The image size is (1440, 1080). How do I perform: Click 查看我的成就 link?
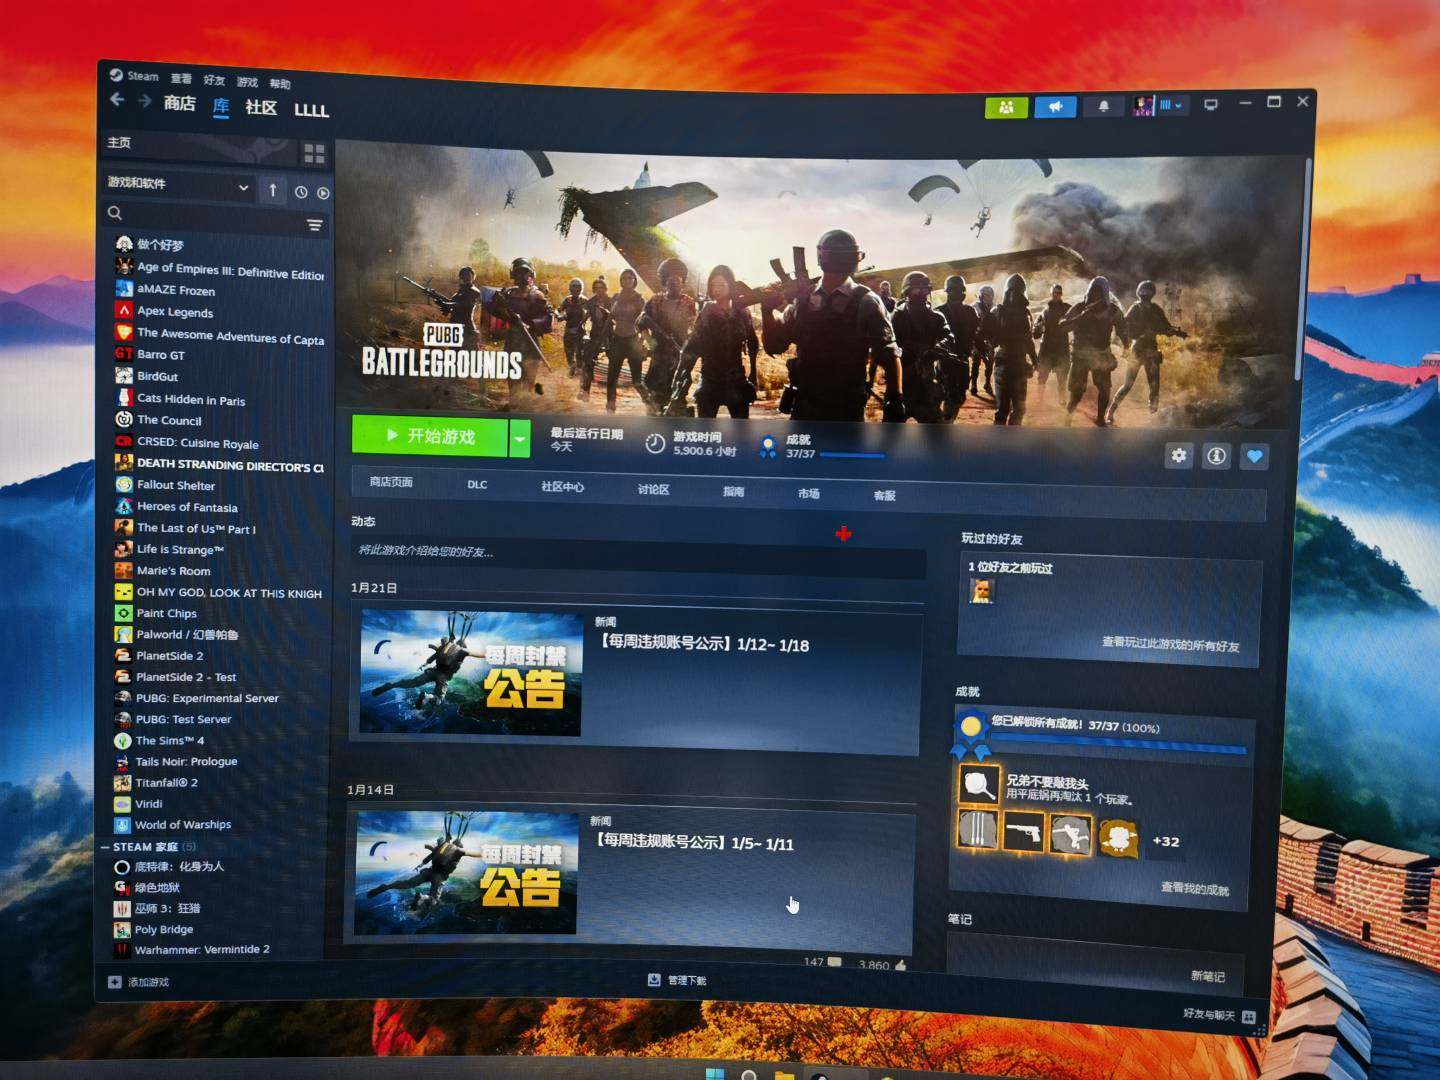1194,888
